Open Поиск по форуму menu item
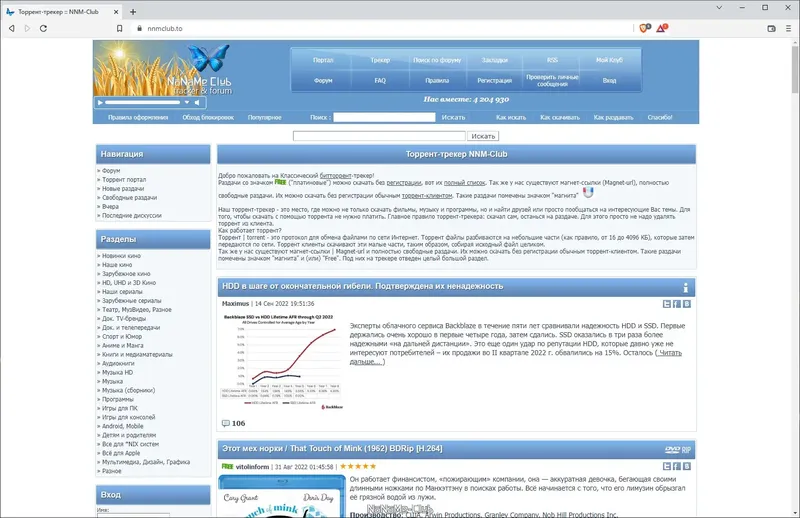This screenshot has width=800, height=518. click(437, 60)
